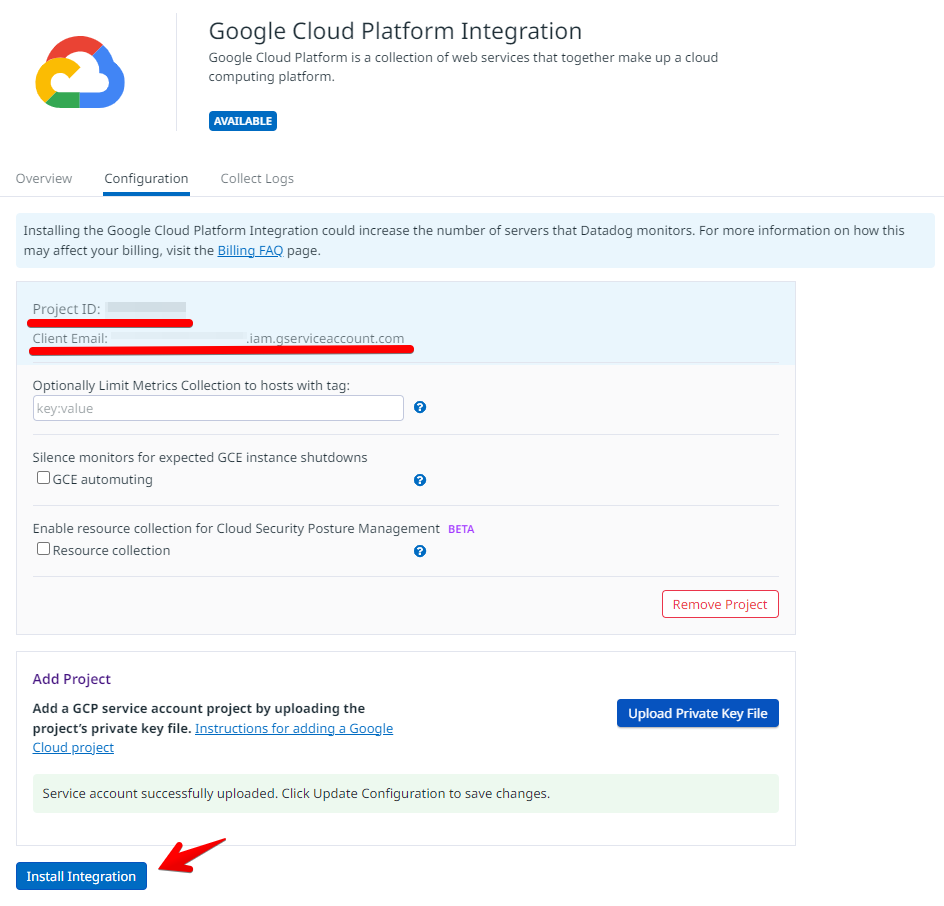Focus the key:value tag input field
The width and height of the screenshot is (944, 906).
218,408
